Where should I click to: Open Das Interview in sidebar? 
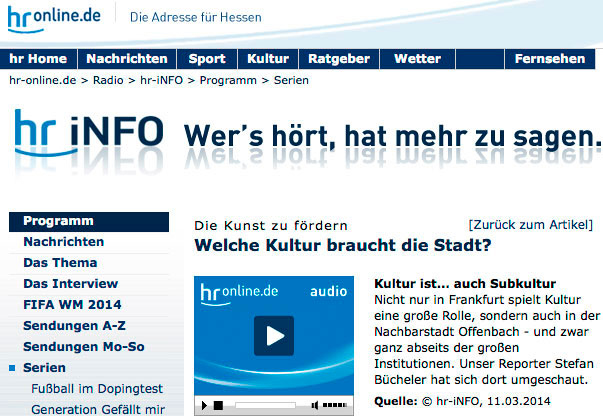pos(70,284)
